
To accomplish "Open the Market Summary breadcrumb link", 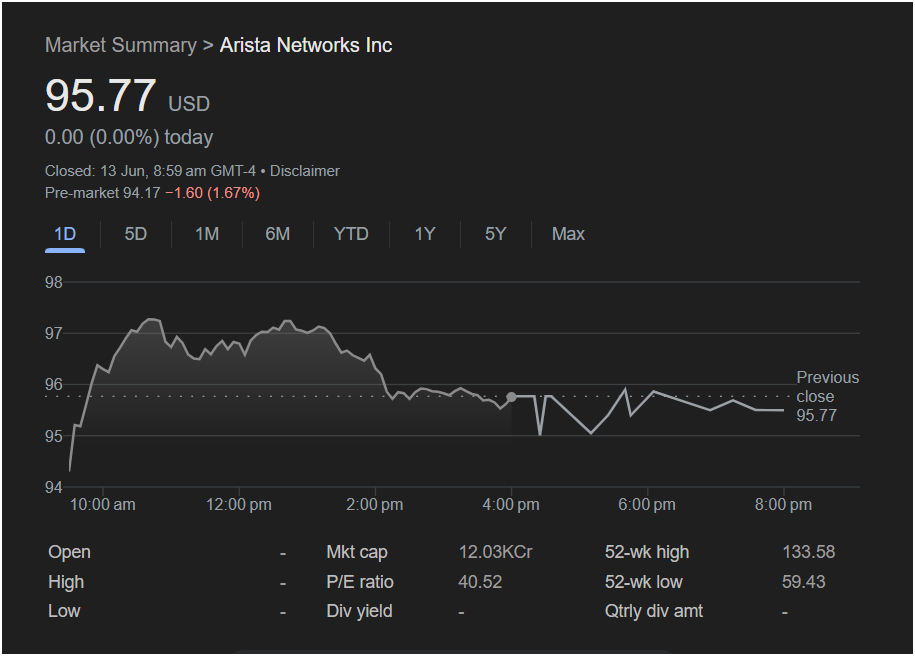I will pos(121,46).
